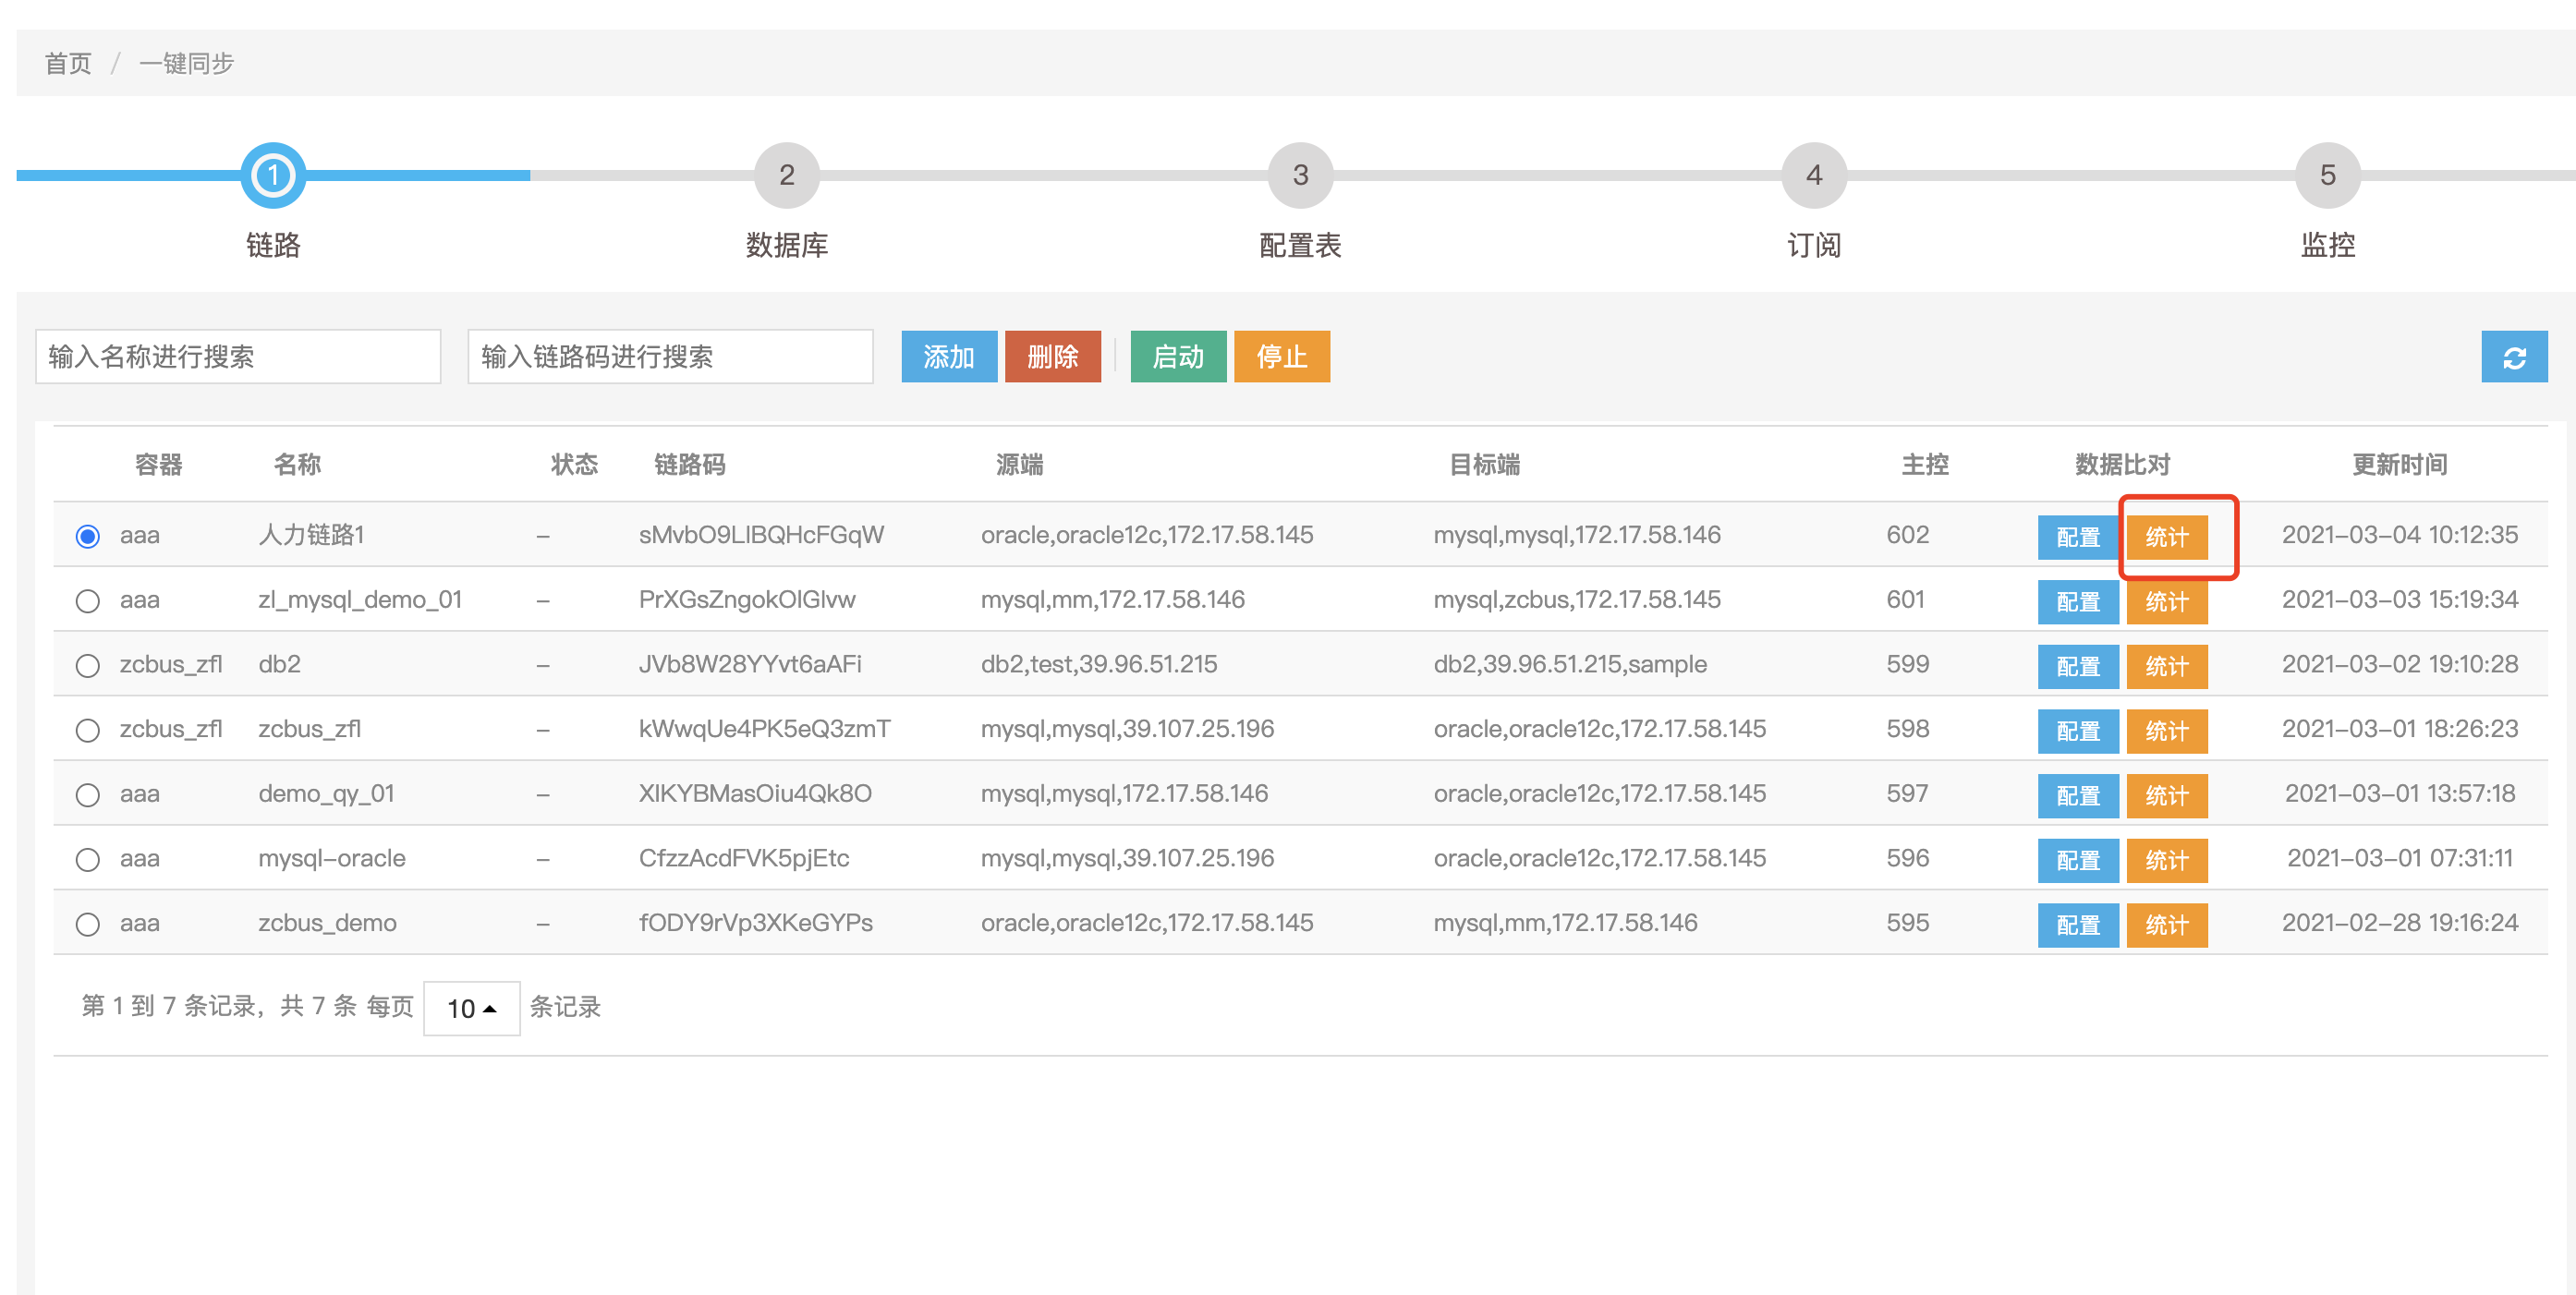Select the radio button for db2 link

point(88,665)
